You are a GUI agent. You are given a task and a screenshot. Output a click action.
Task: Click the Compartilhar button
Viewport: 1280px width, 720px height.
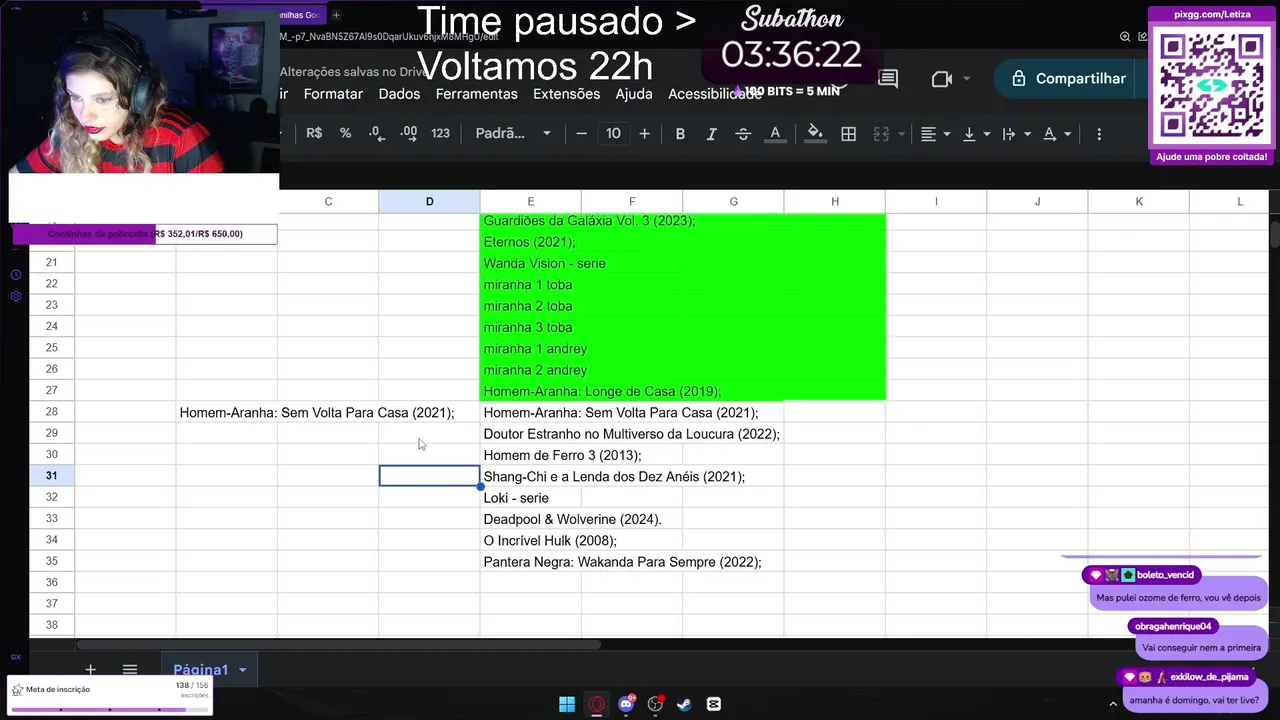(1068, 78)
